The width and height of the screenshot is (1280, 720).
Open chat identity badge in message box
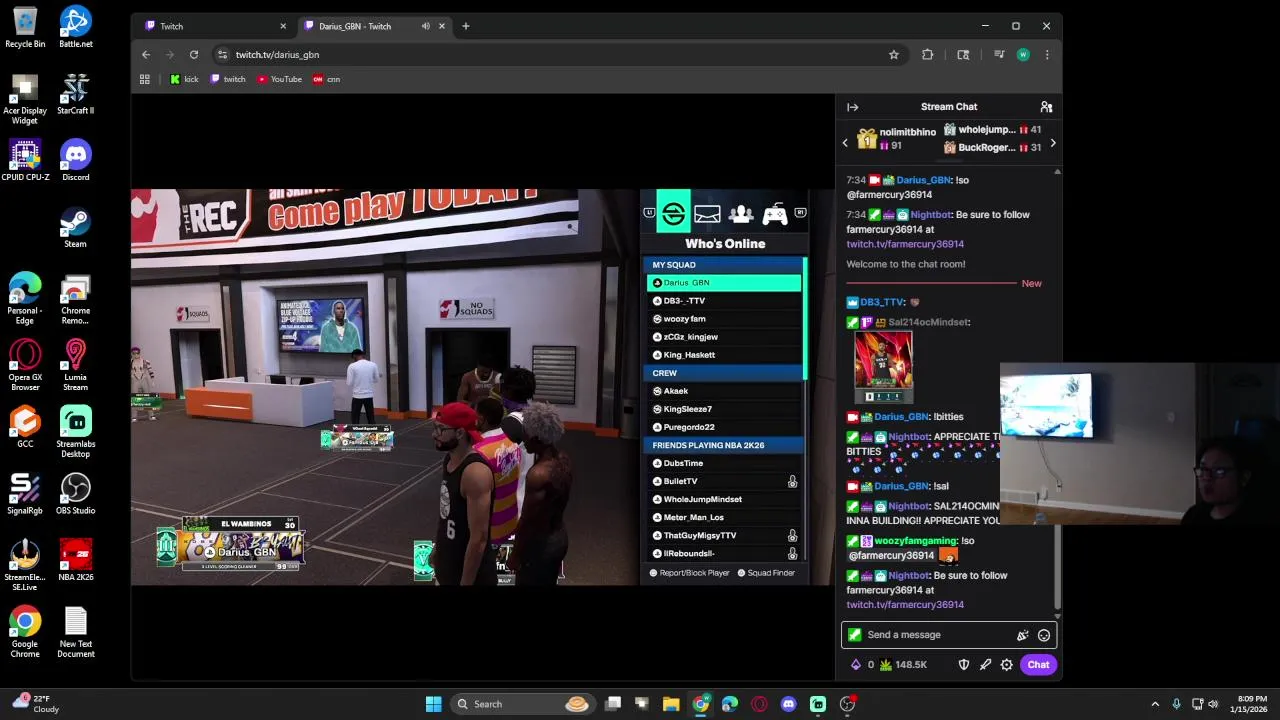click(x=854, y=635)
